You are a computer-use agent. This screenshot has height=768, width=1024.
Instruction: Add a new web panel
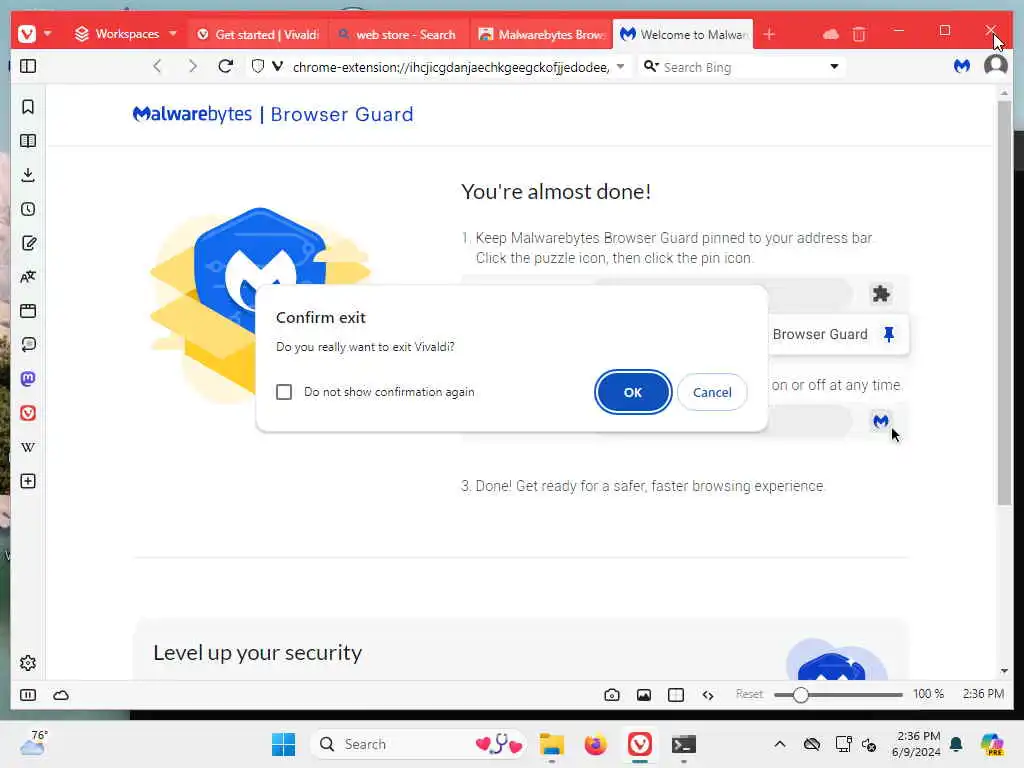point(28,481)
